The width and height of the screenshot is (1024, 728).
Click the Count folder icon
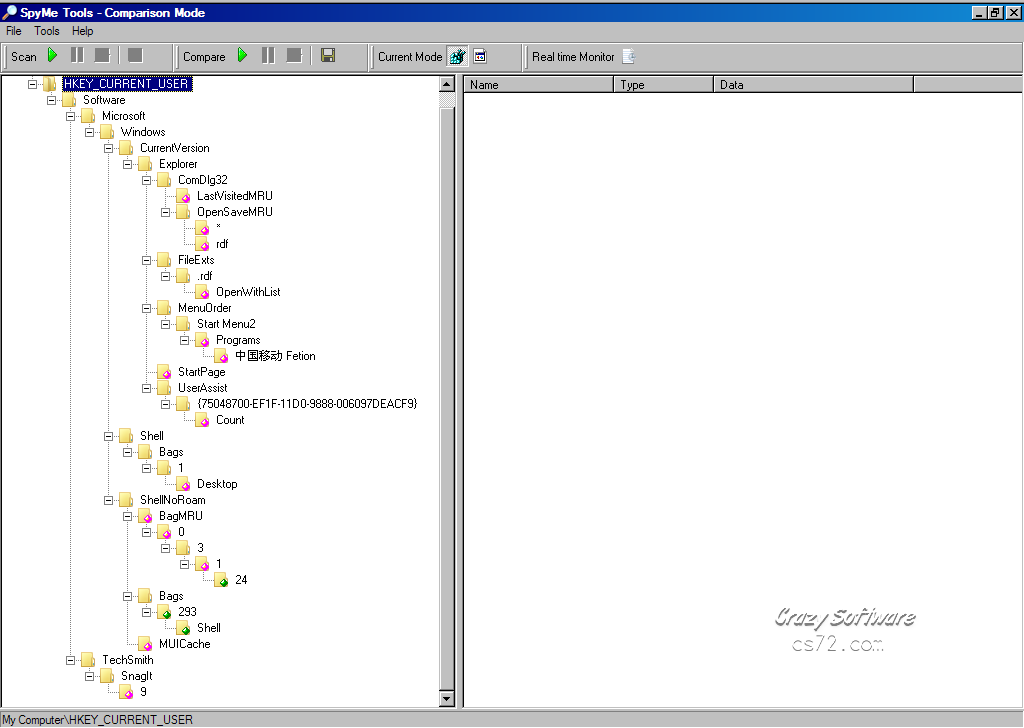click(202, 420)
